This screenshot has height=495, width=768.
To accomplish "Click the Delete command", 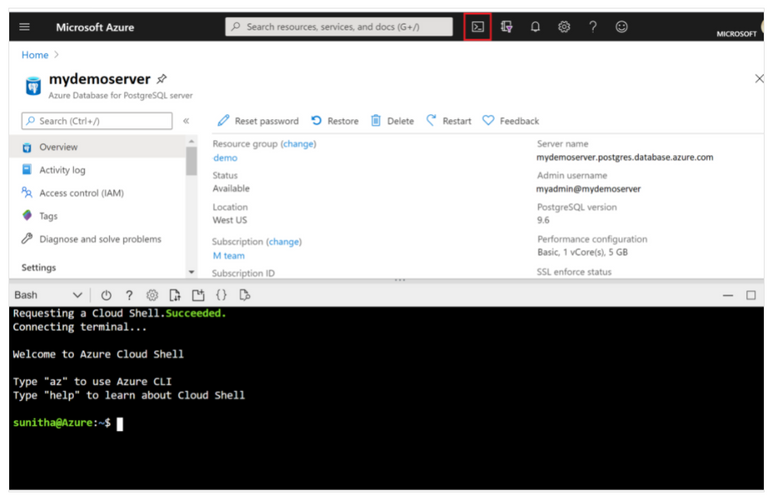I will point(392,121).
